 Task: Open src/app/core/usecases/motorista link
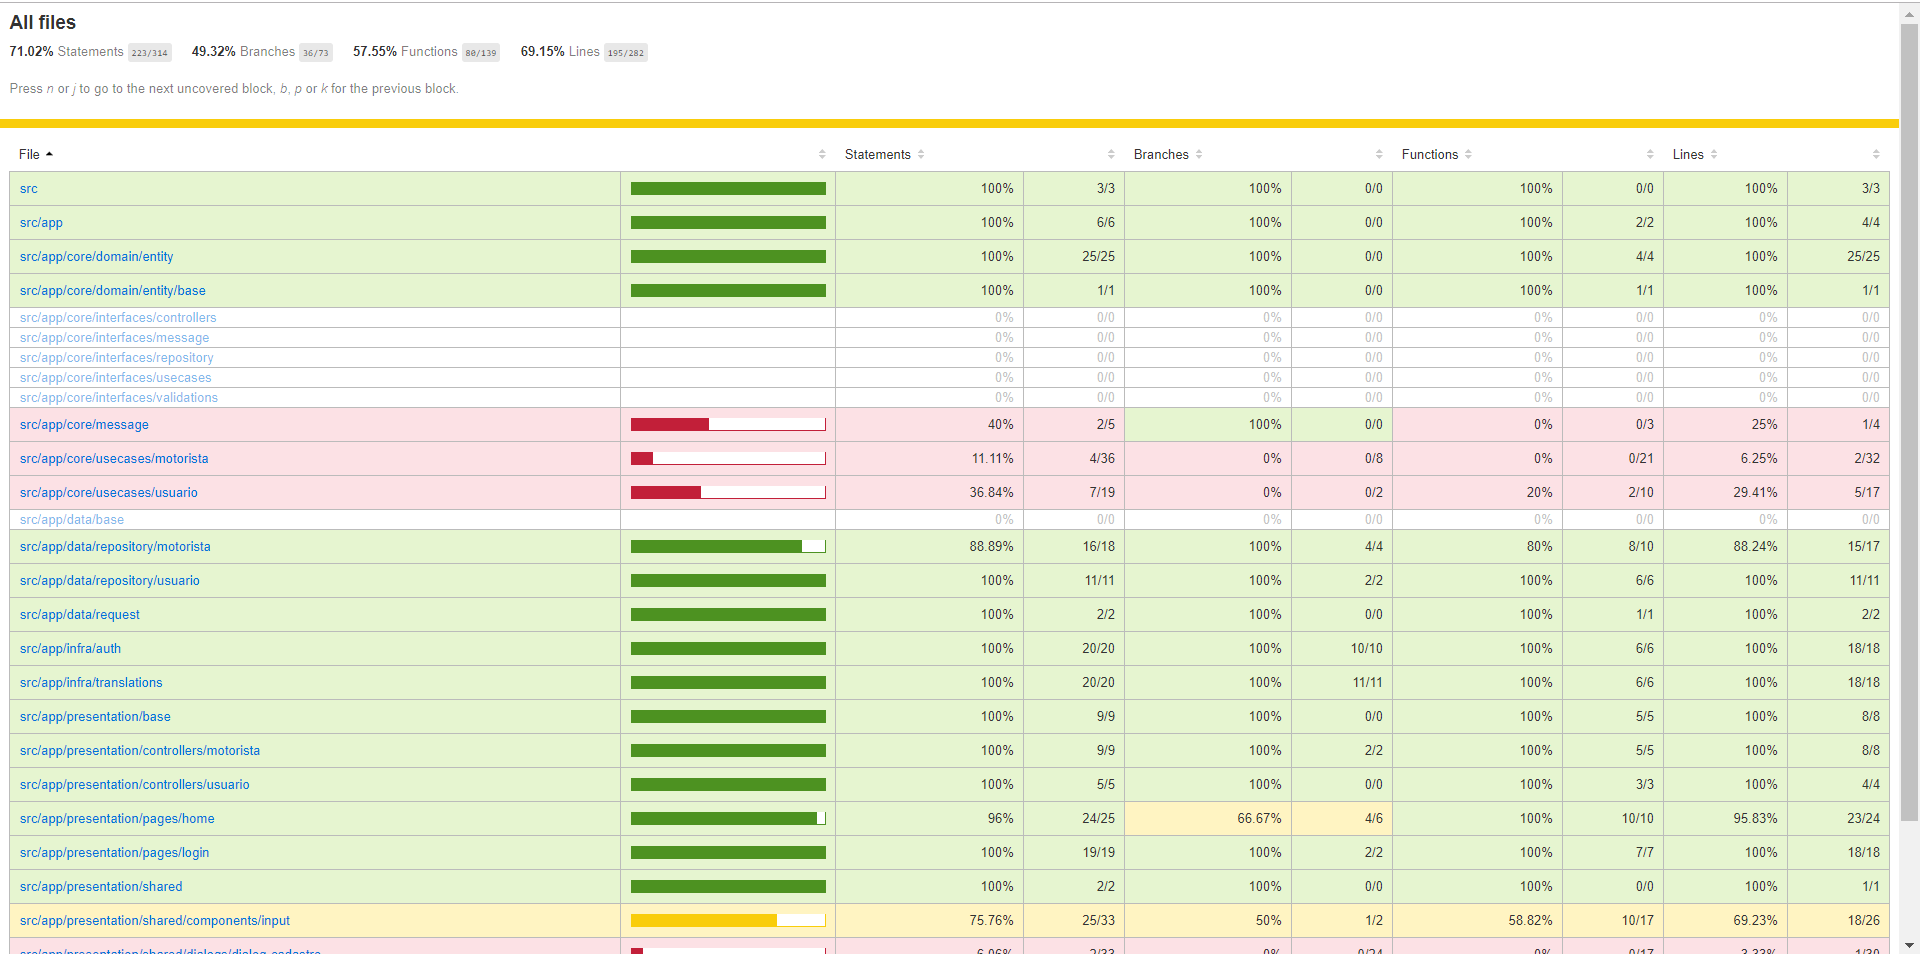114,458
